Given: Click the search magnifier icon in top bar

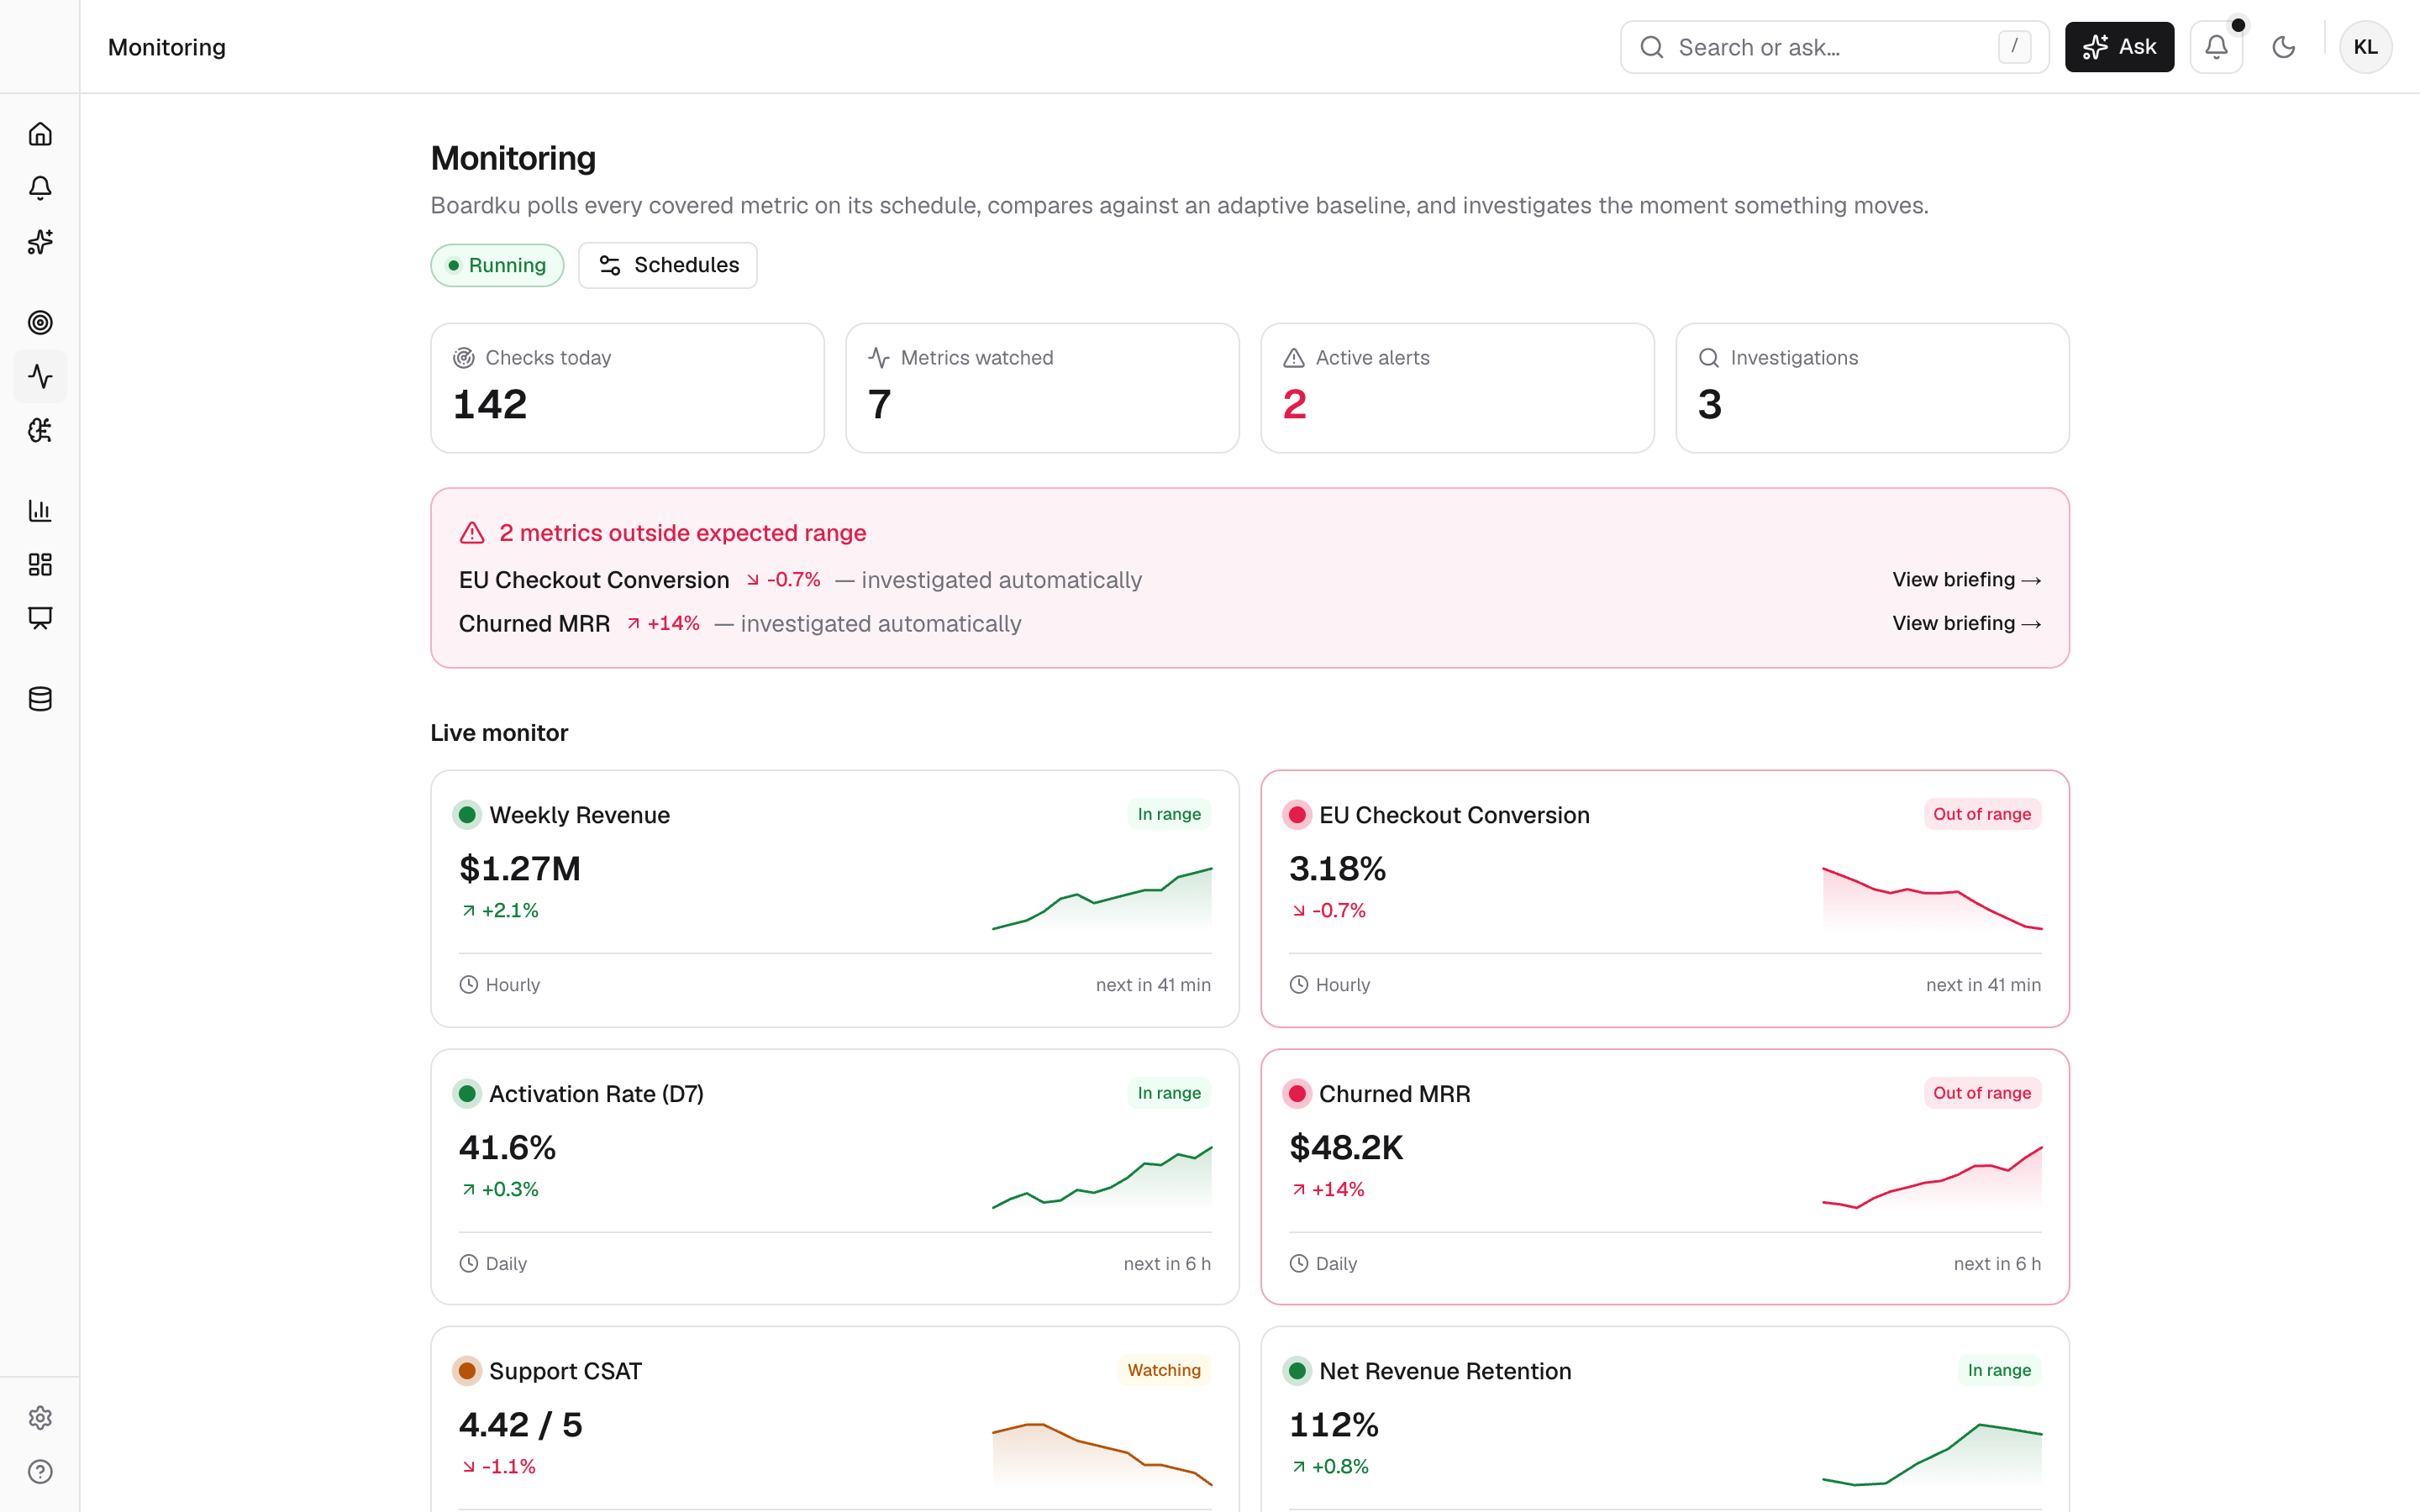Looking at the screenshot, I should [x=1652, y=47].
